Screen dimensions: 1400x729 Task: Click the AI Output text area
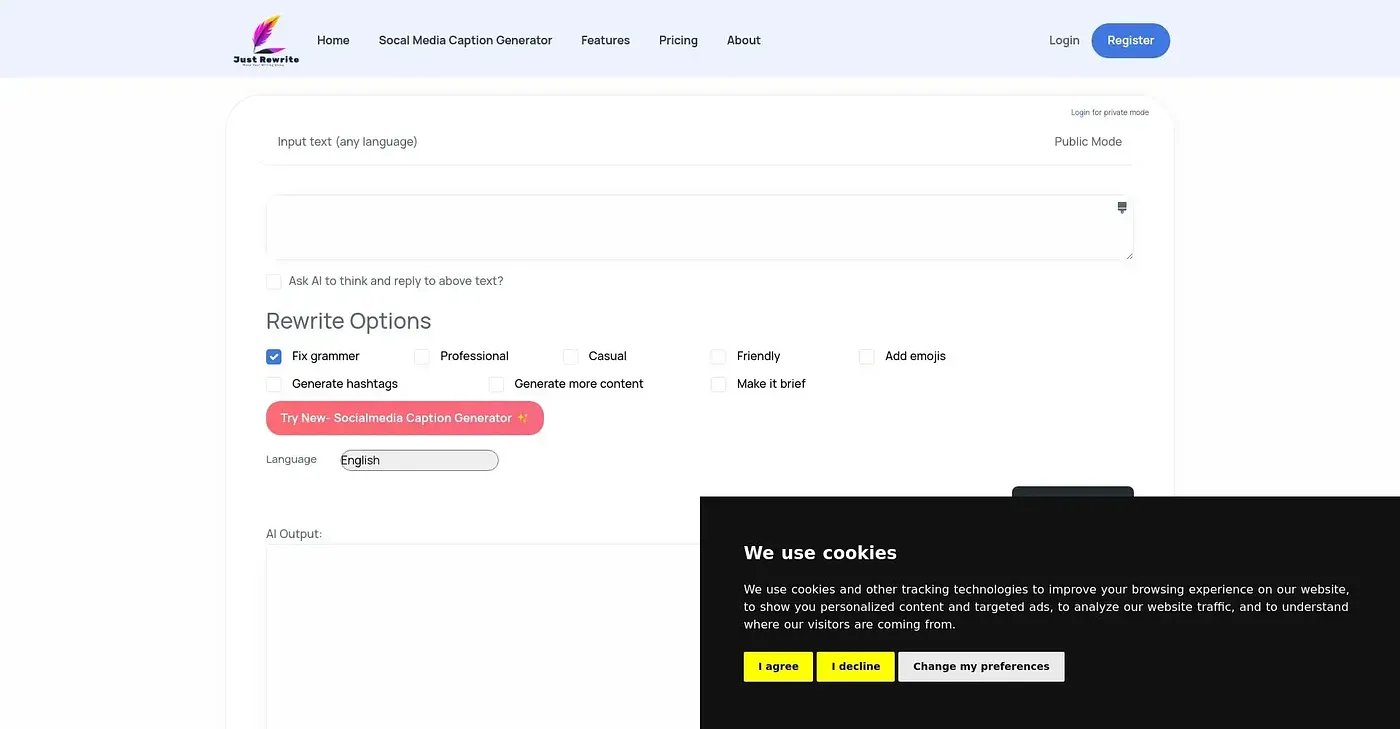[483, 636]
